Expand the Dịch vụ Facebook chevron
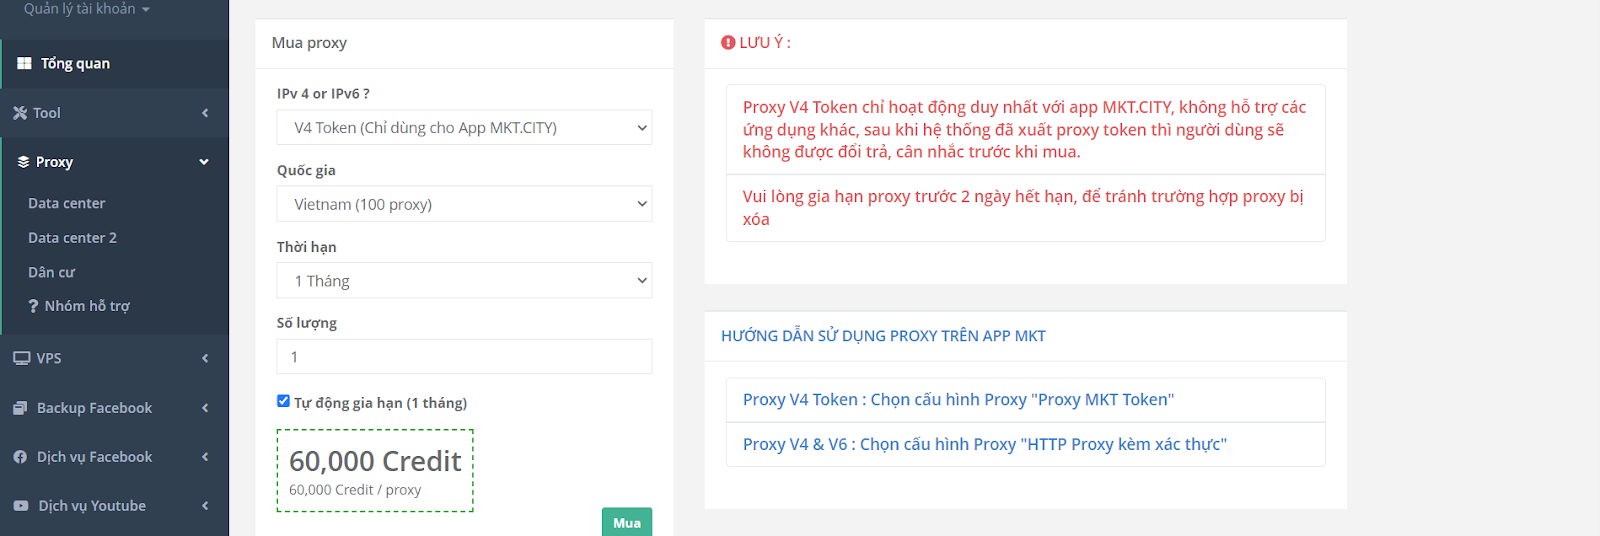The width and height of the screenshot is (1600, 536). [x=205, y=457]
